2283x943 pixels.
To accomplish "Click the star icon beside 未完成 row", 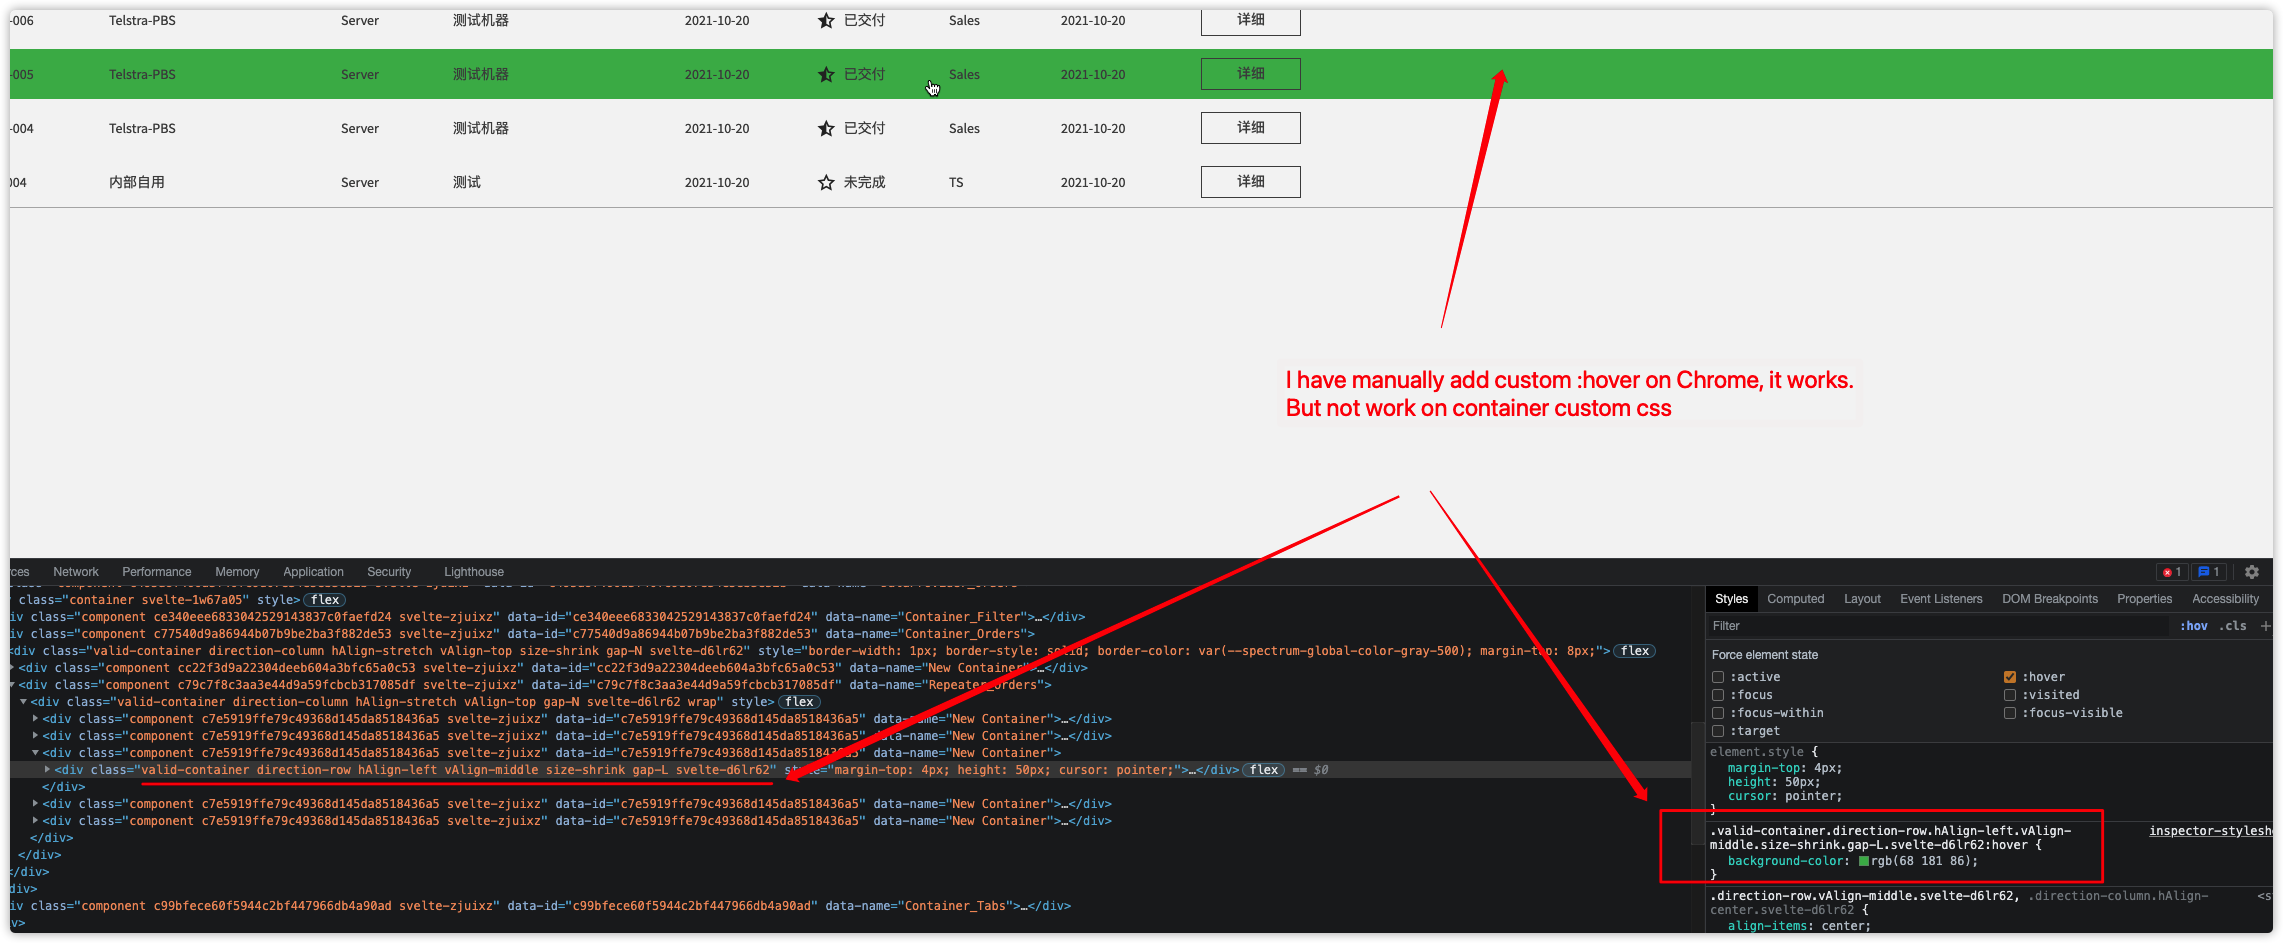I will [825, 181].
